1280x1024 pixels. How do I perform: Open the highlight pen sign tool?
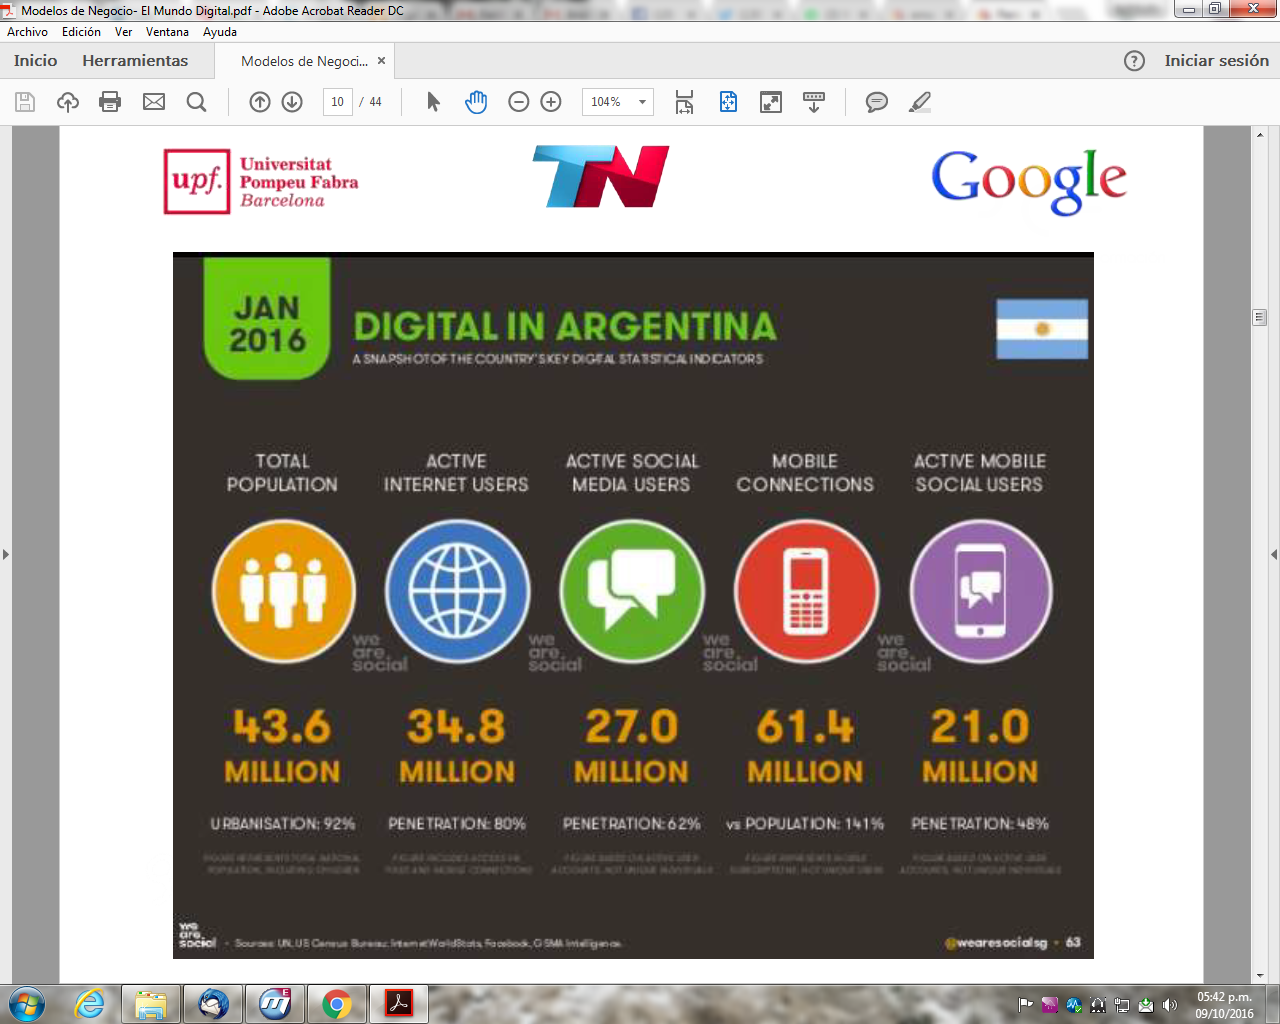pyautogui.click(x=920, y=102)
